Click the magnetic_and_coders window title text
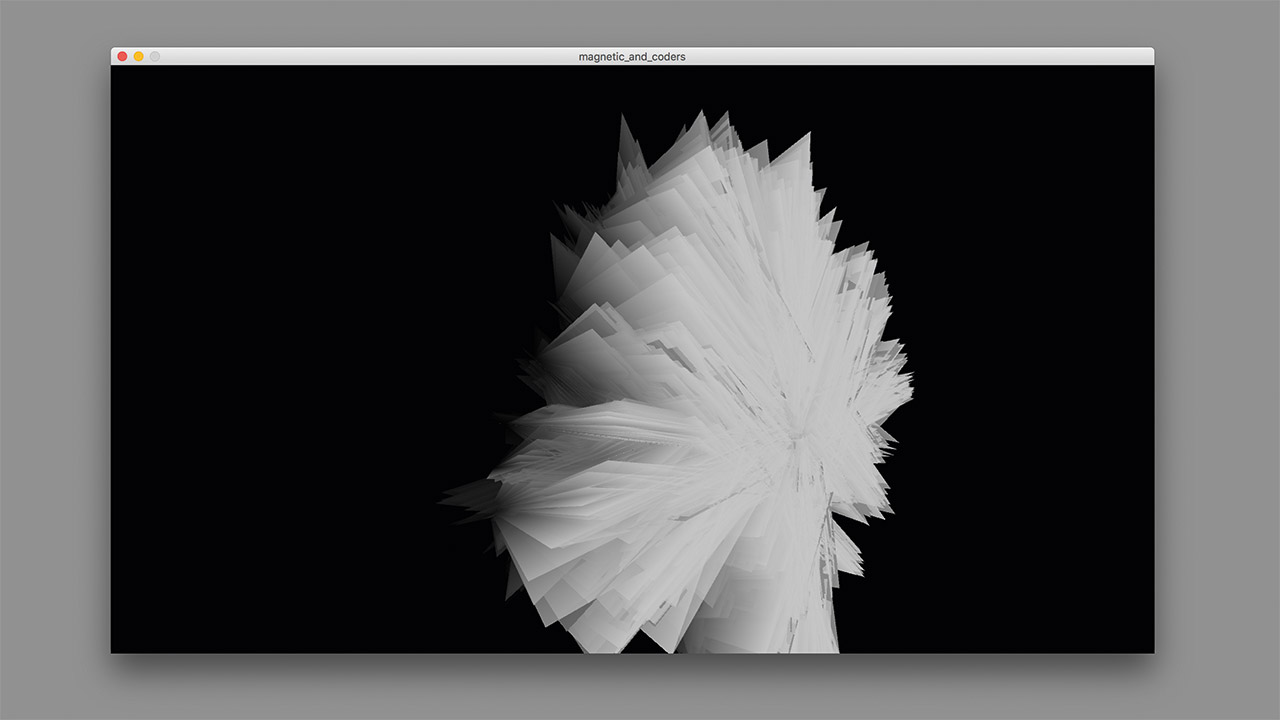Screen dimensions: 1280x720 click(x=632, y=56)
